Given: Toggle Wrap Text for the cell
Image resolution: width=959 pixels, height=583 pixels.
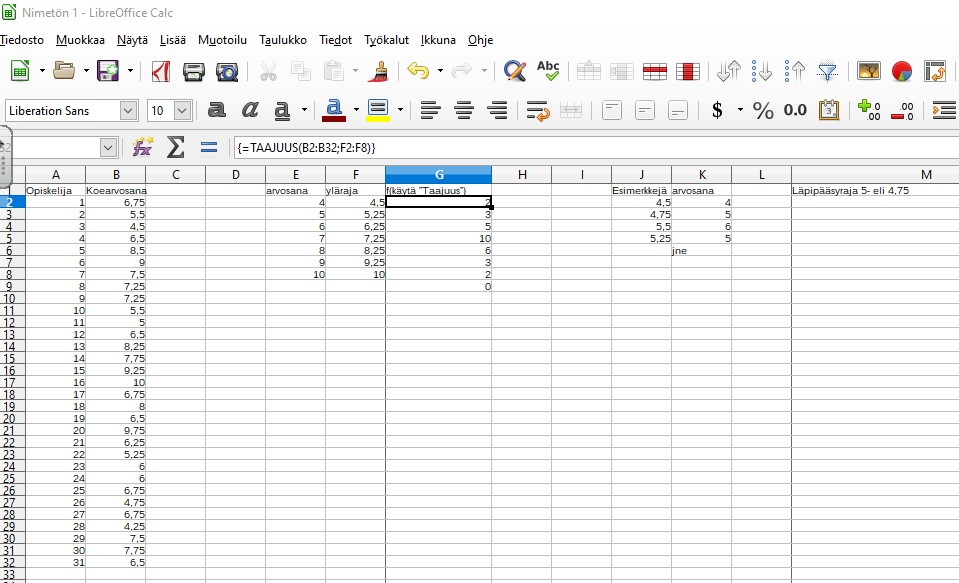Looking at the screenshot, I should click(x=537, y=110).
